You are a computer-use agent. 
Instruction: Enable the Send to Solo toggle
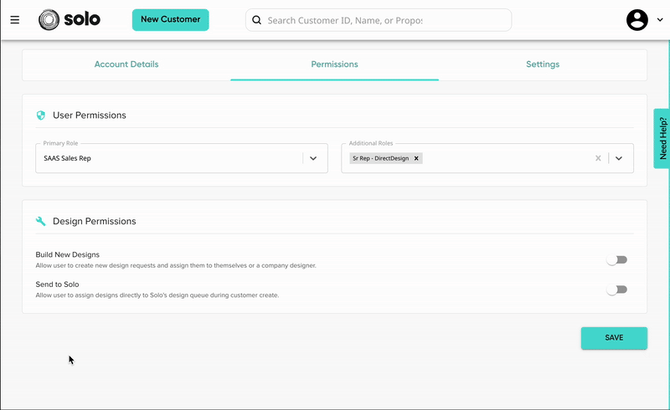pos(617,290)
